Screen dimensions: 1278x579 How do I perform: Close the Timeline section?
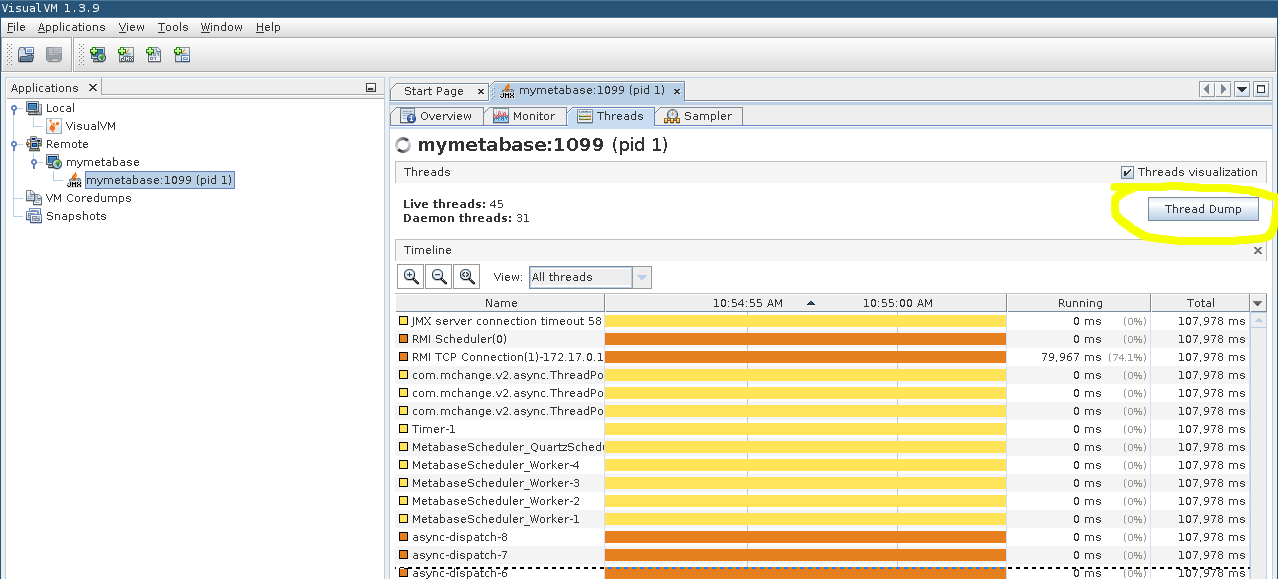tap(1259, 250)
